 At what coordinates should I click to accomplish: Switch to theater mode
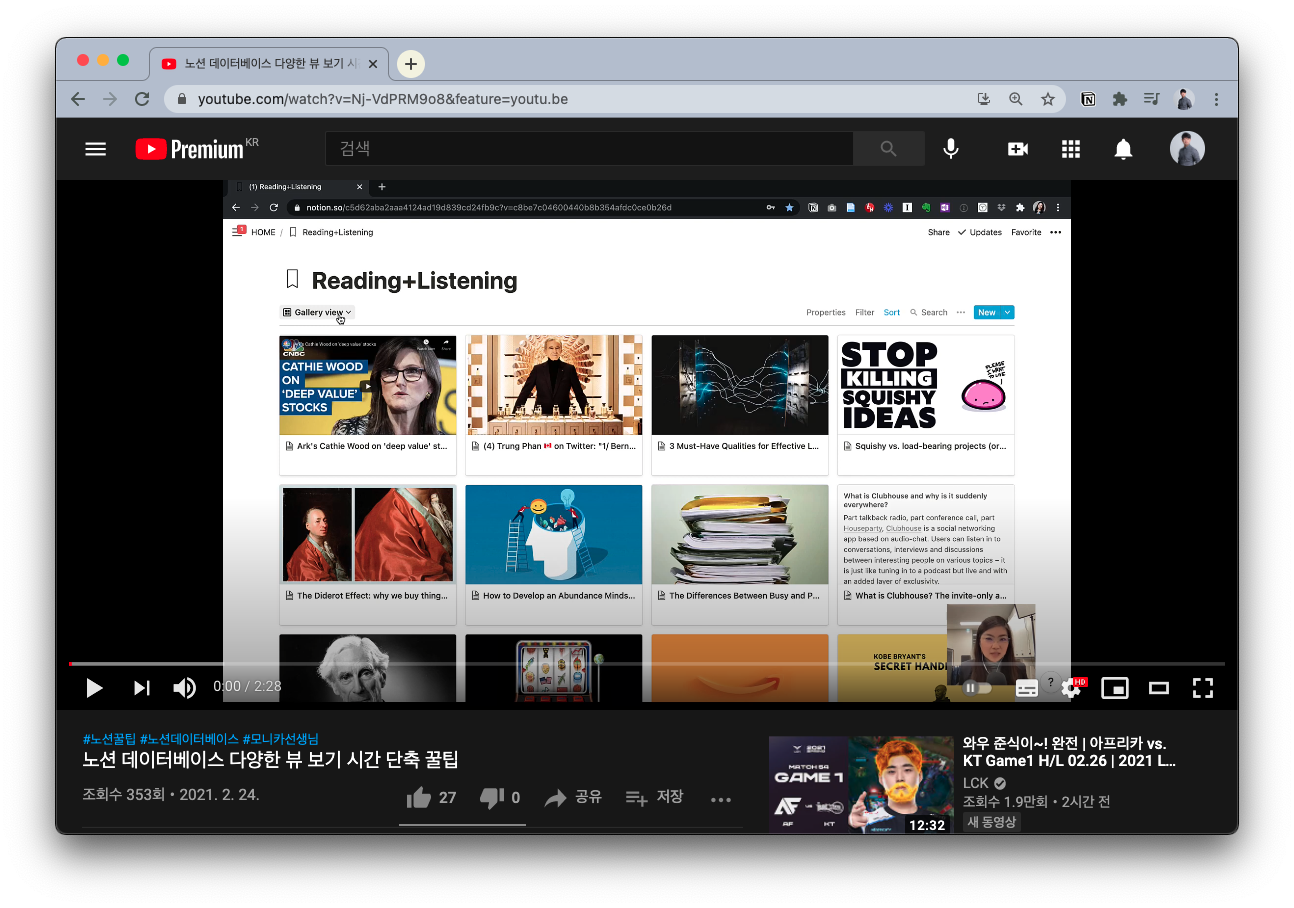coord(1159,688)
